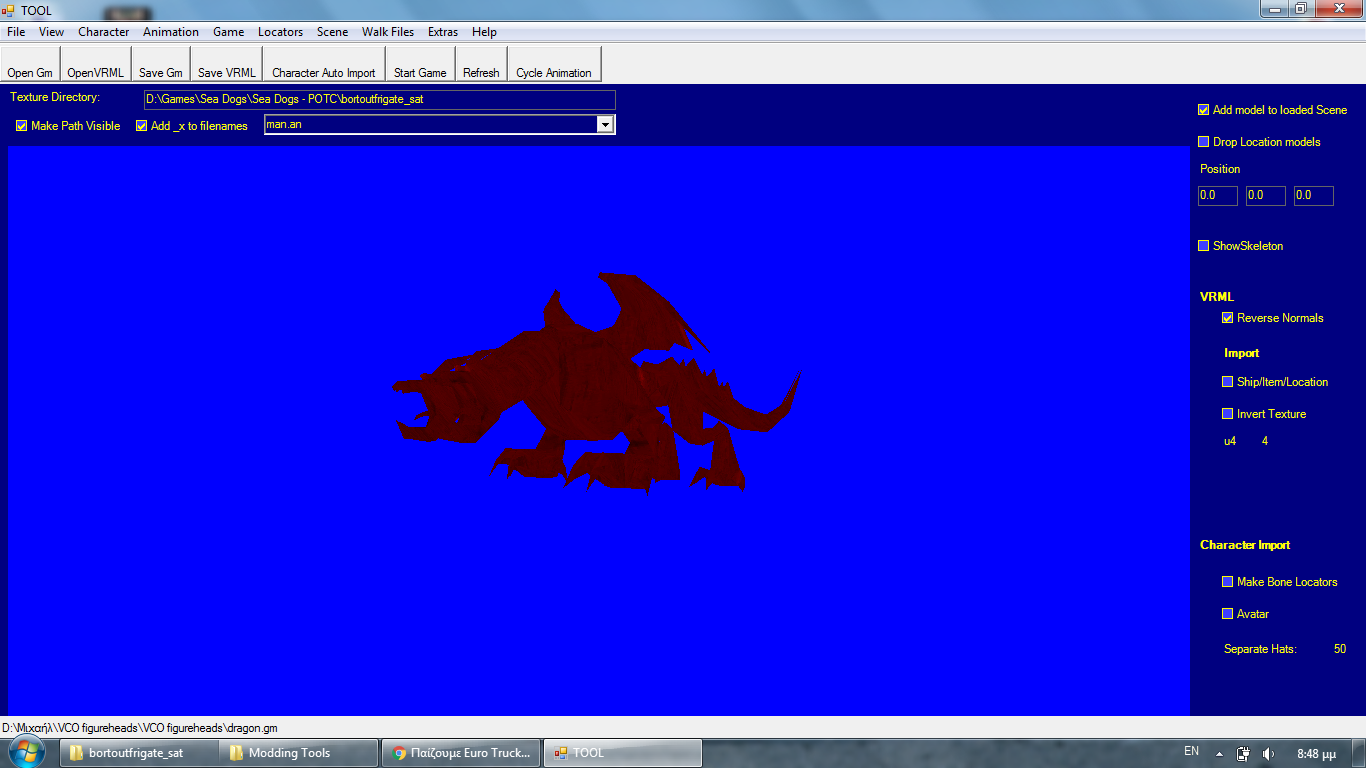Click the Separate Hats value 50
1366x768 pixels.
(1340, 649)
